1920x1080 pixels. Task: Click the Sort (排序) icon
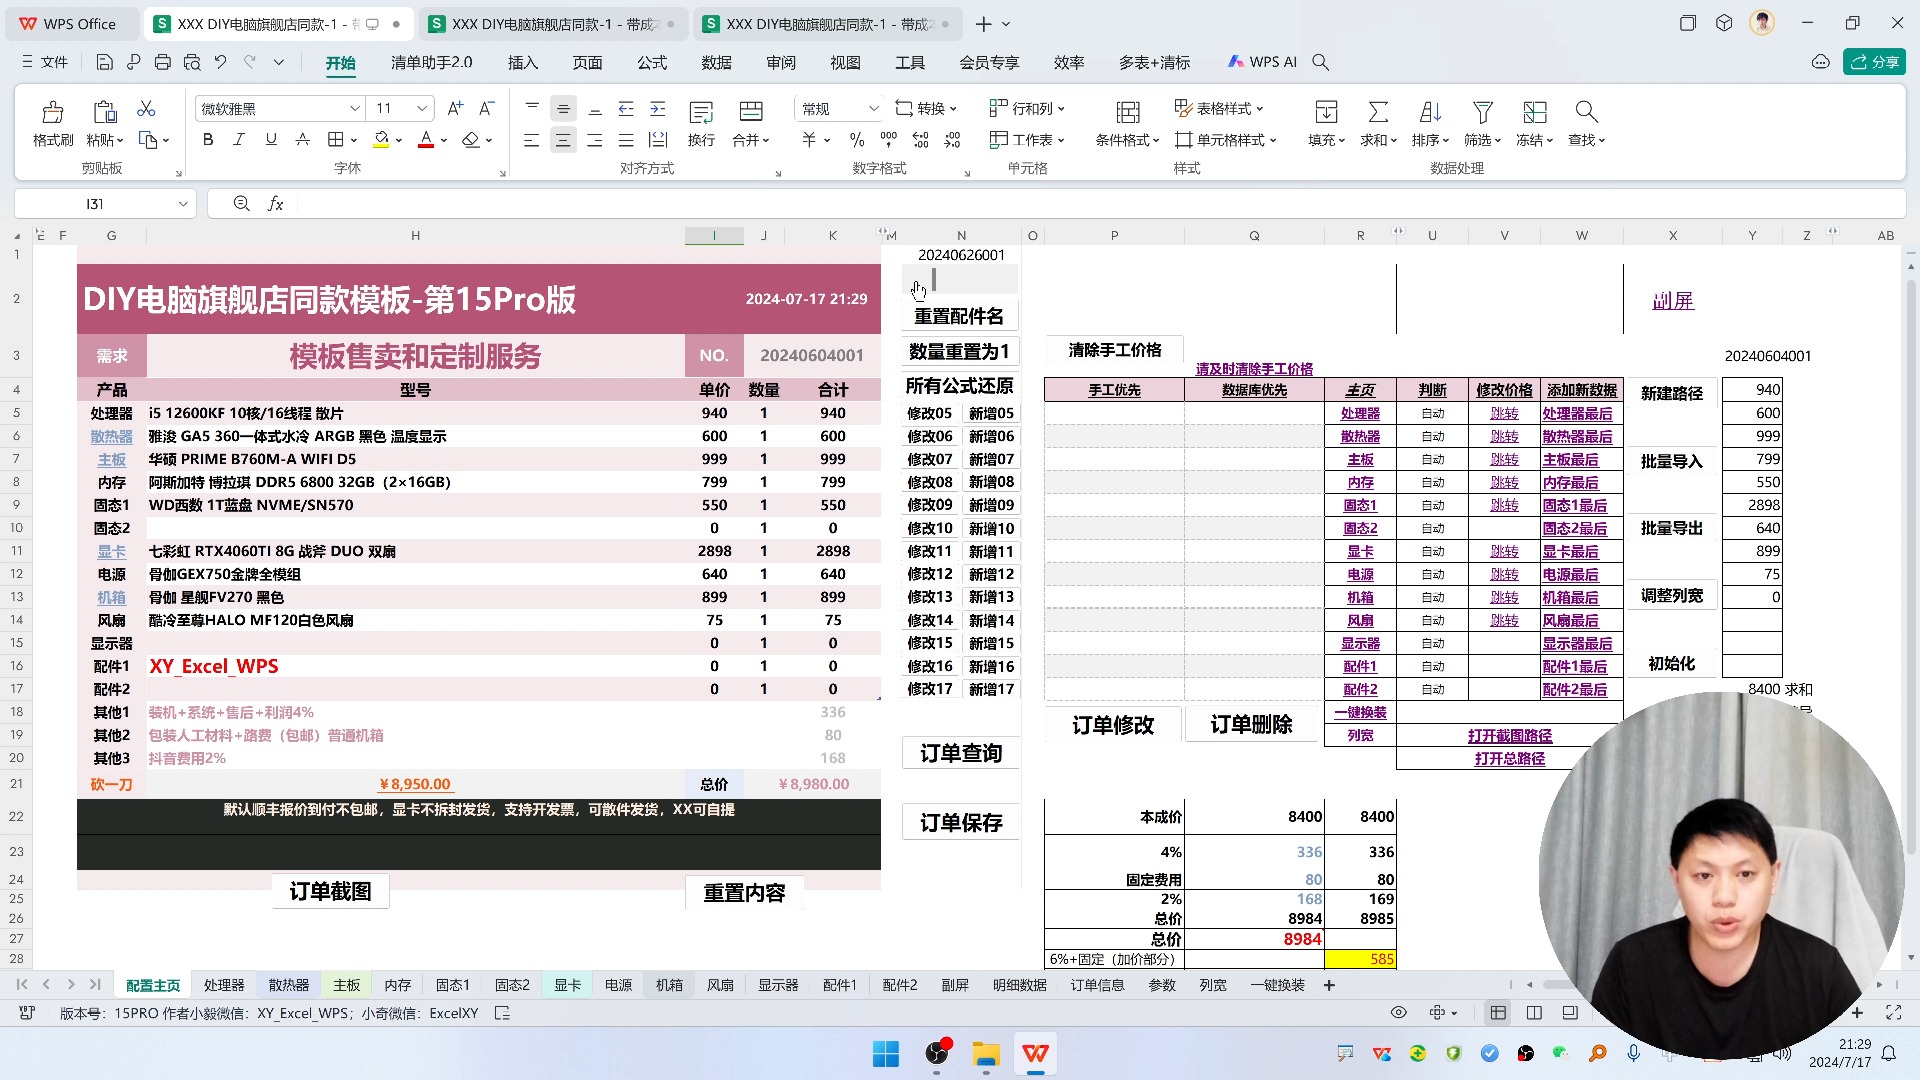click(x=1430, y=112)
